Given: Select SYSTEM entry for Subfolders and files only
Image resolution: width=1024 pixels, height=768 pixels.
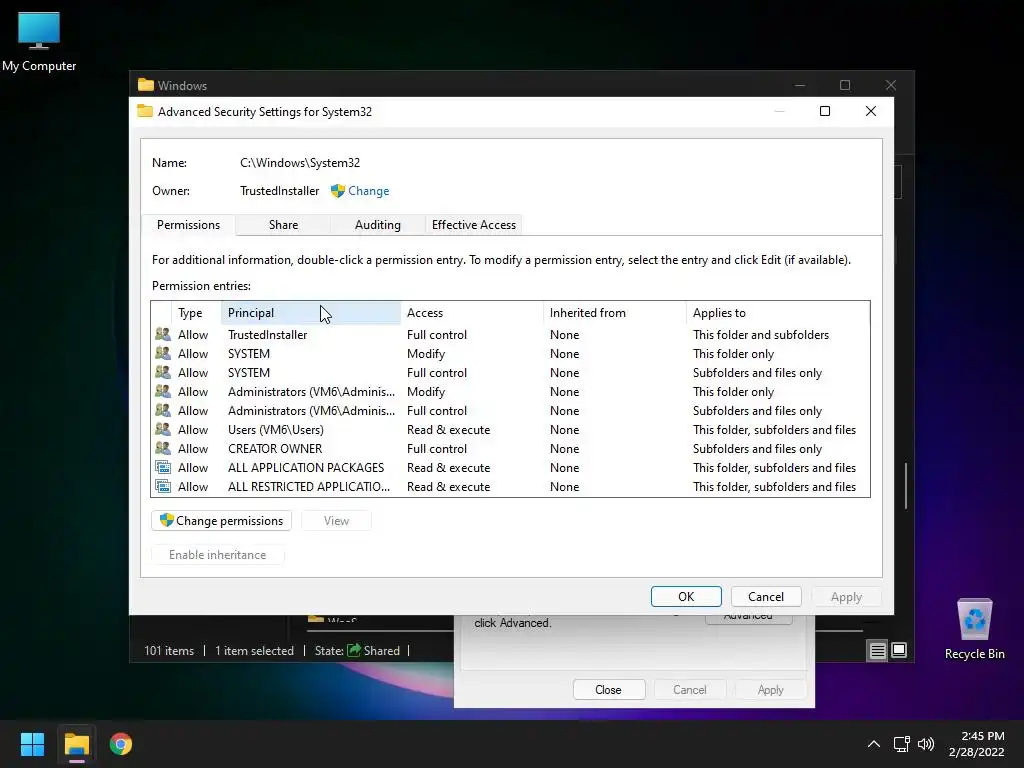Looking at the screenshot, I should [x=510, y=372].
